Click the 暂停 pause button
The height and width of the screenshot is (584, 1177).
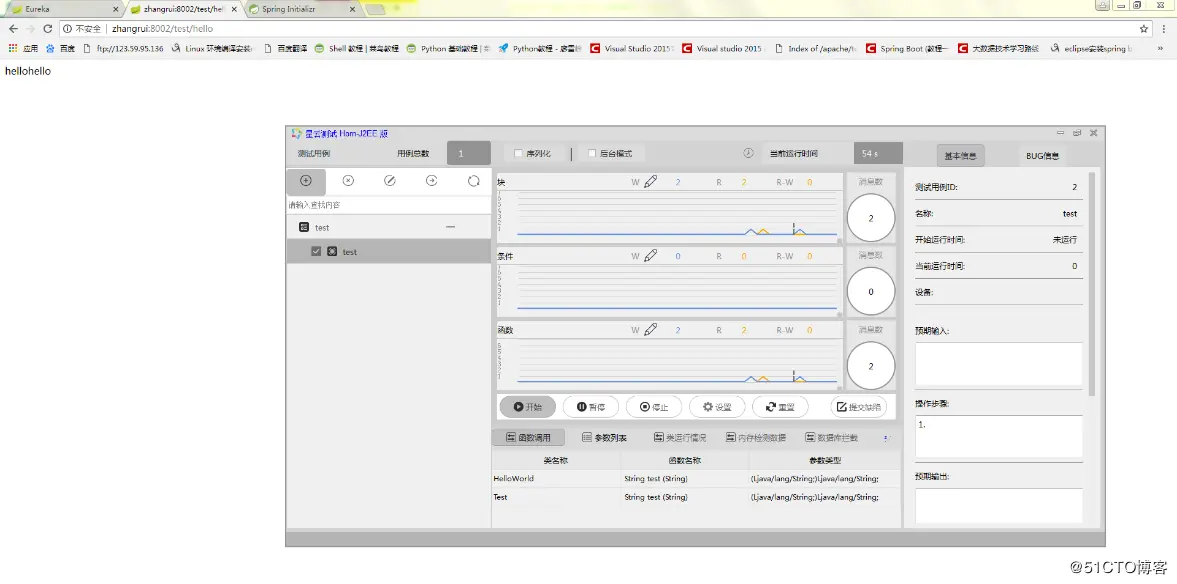coord(591,407)
